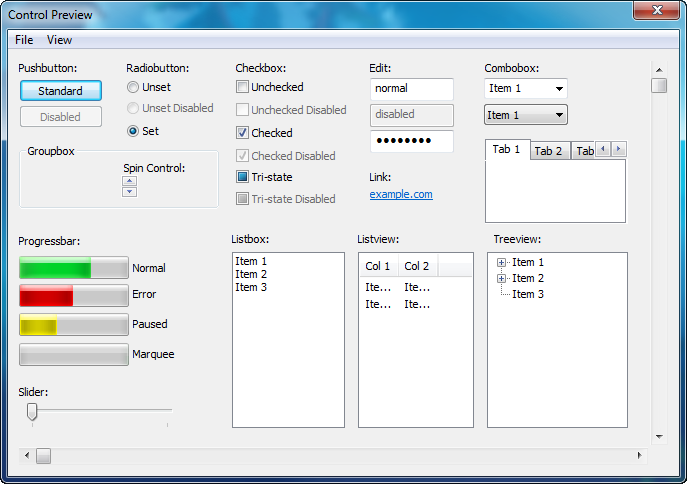Select Item 2 label in the Treeview

(x=528, y=278)
